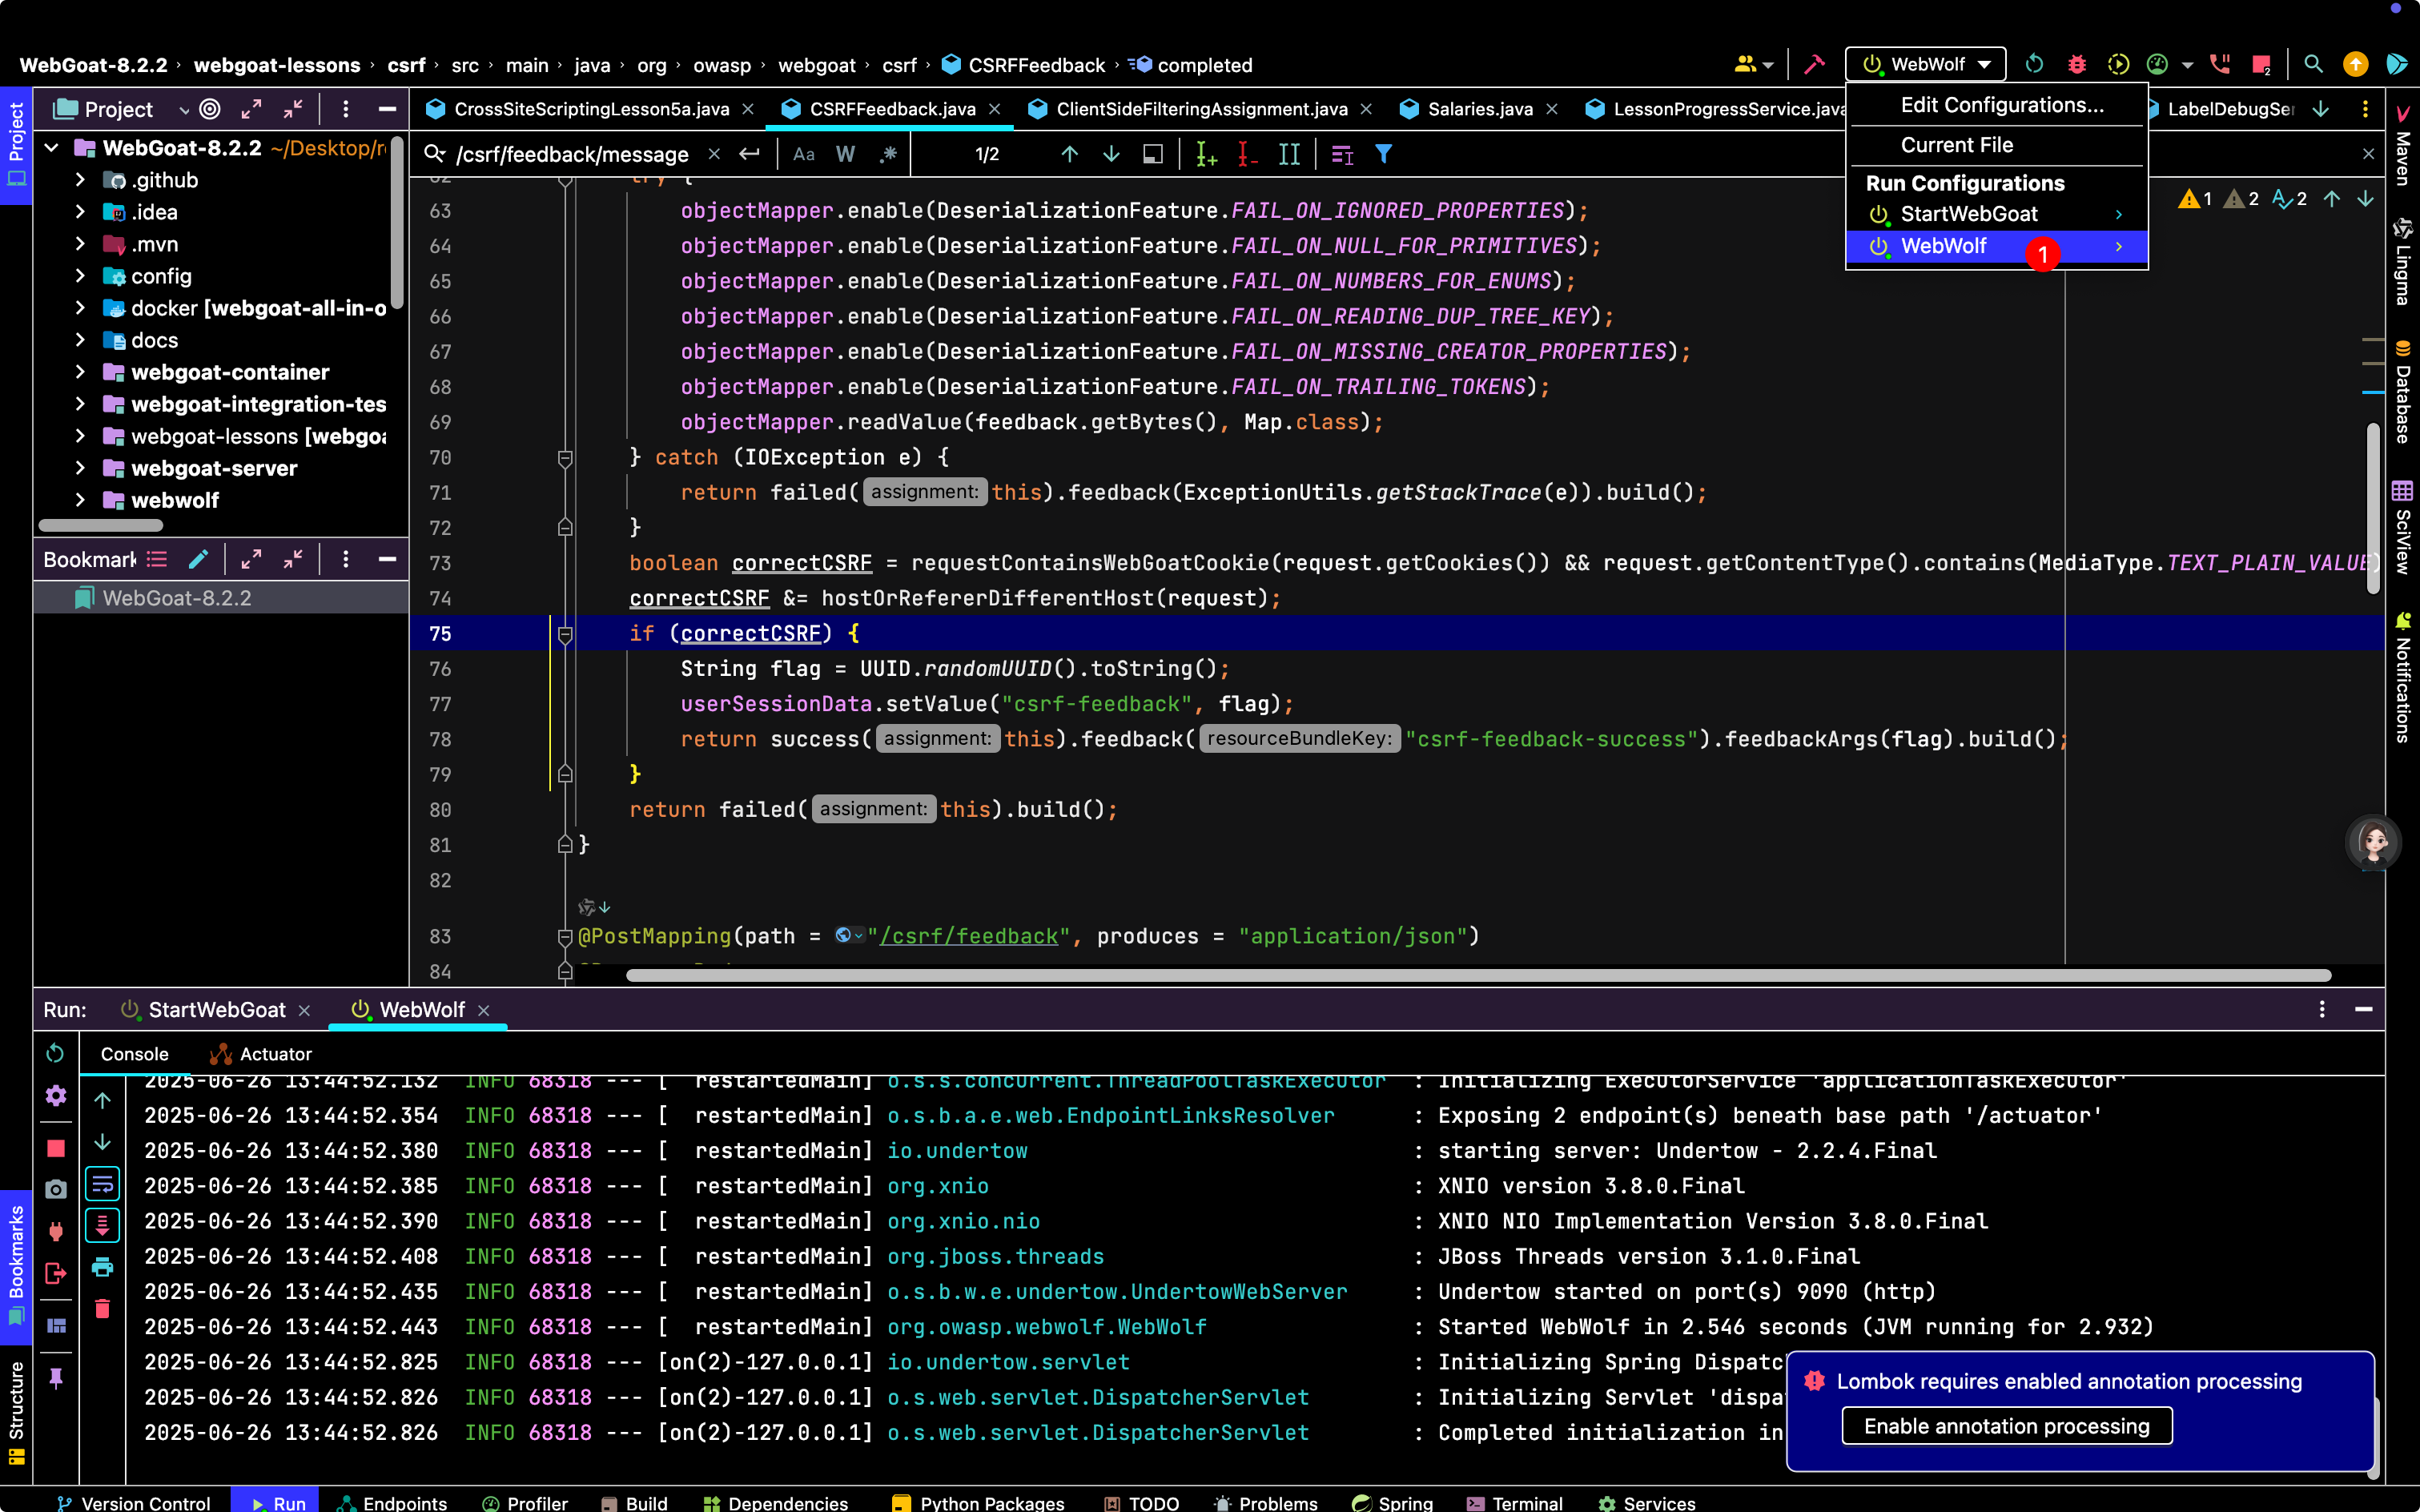2420x1512 pixels.
Task: Expand the webgoat-server folder
Action: click(x=80, y=468)
